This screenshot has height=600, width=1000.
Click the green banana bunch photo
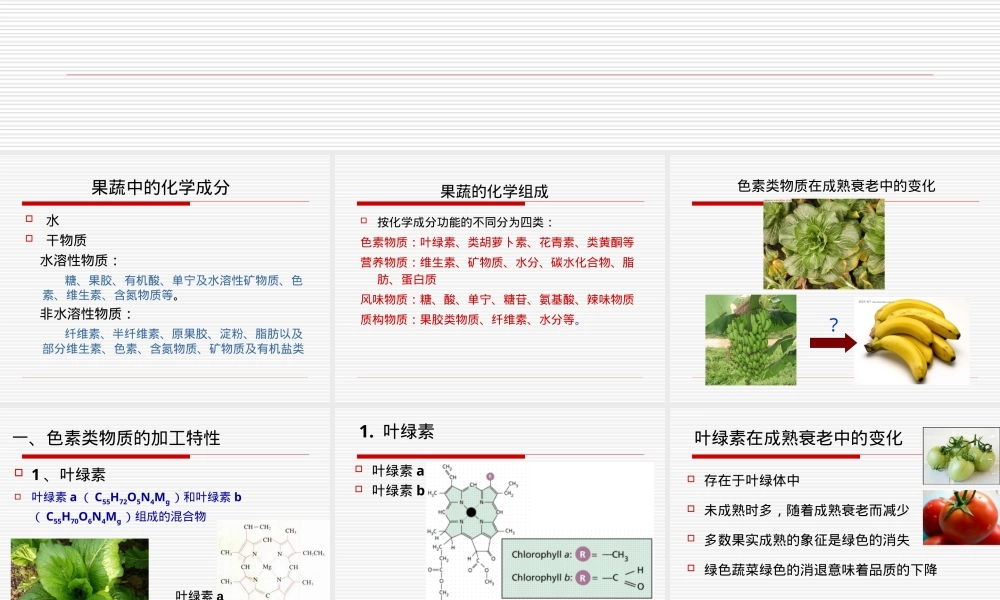(750, 339)
